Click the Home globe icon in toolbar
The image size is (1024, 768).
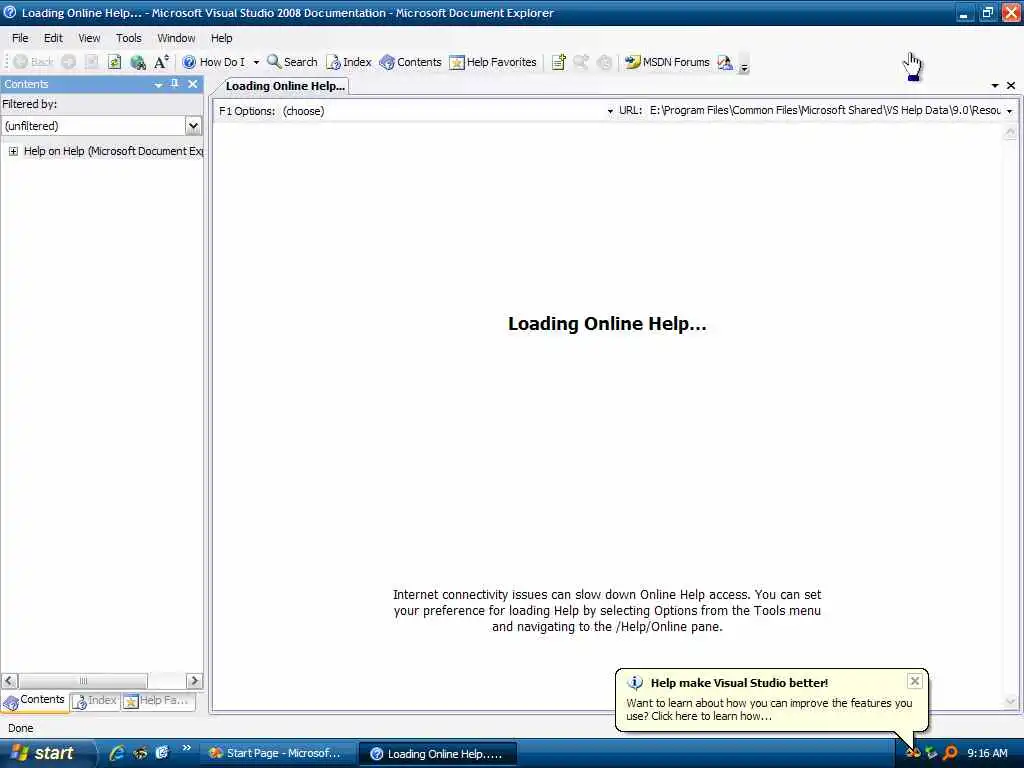click(x=138, y=62)
